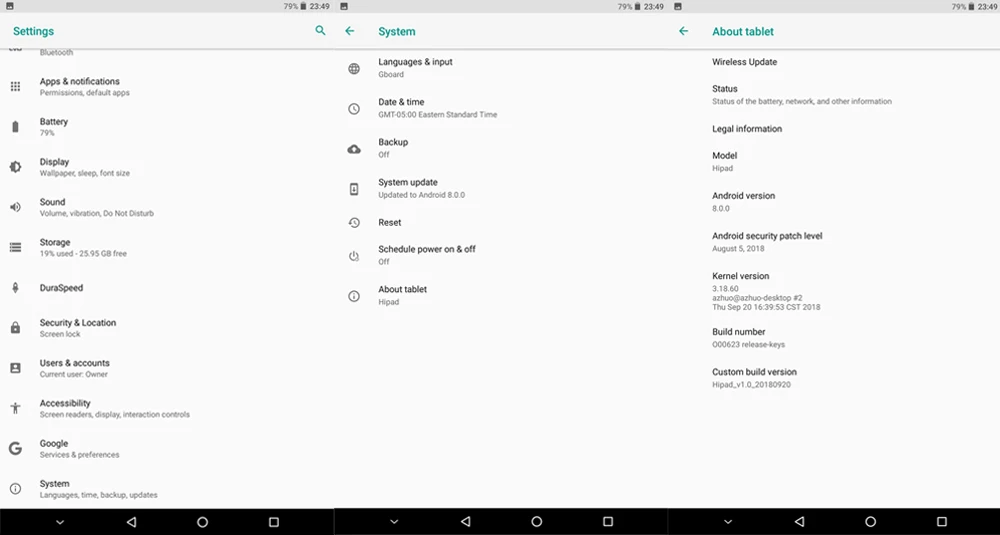
Task: Select Reset option
Action: point(501,223)
